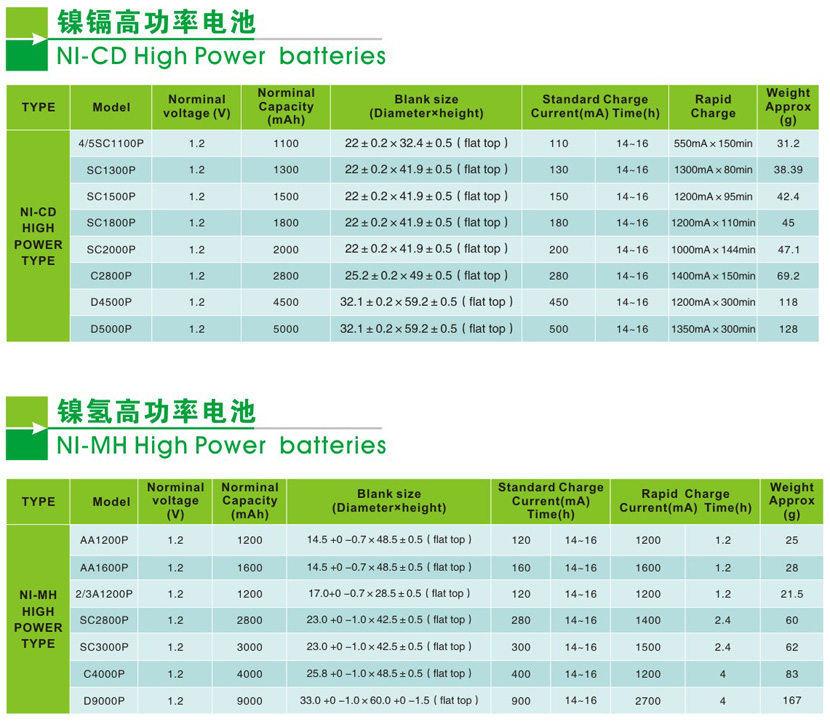Click Standard Charge header in NI-CD table
The height and width of the screenshot is (725, 830).
tap(595, 106)
